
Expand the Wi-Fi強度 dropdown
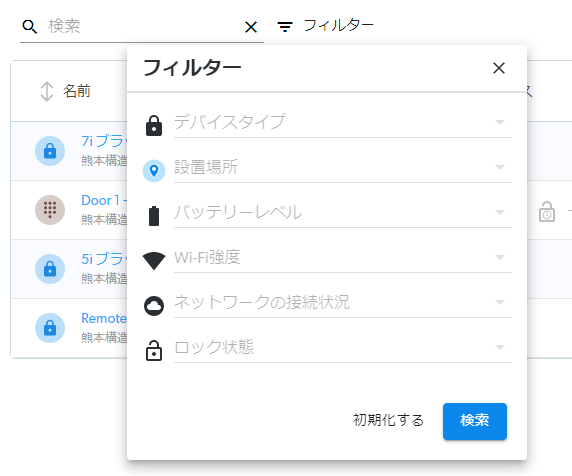[x=343, y=258]
